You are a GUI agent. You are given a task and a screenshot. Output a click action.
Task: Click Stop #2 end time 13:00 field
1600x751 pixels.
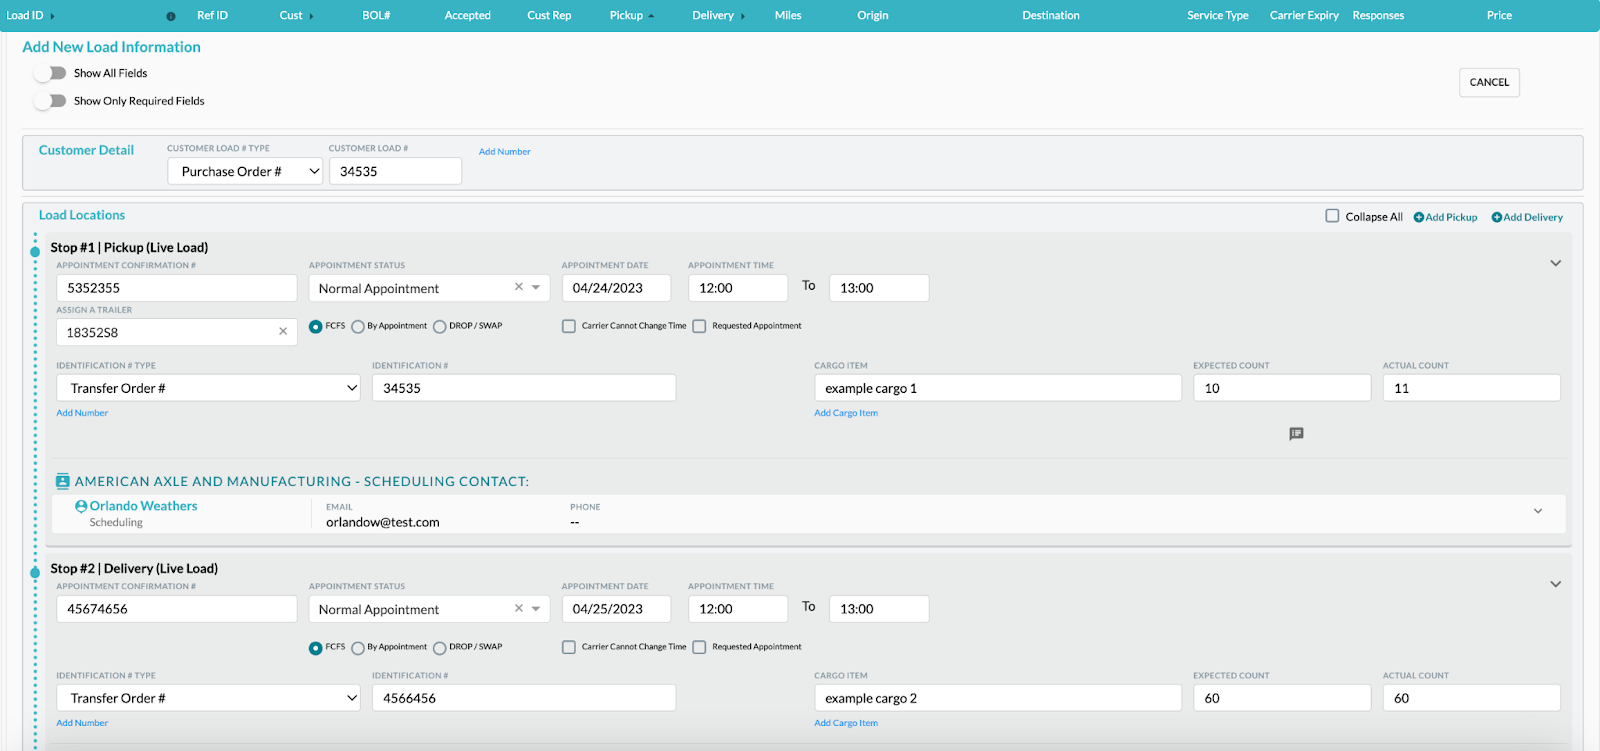click(879, 609)
